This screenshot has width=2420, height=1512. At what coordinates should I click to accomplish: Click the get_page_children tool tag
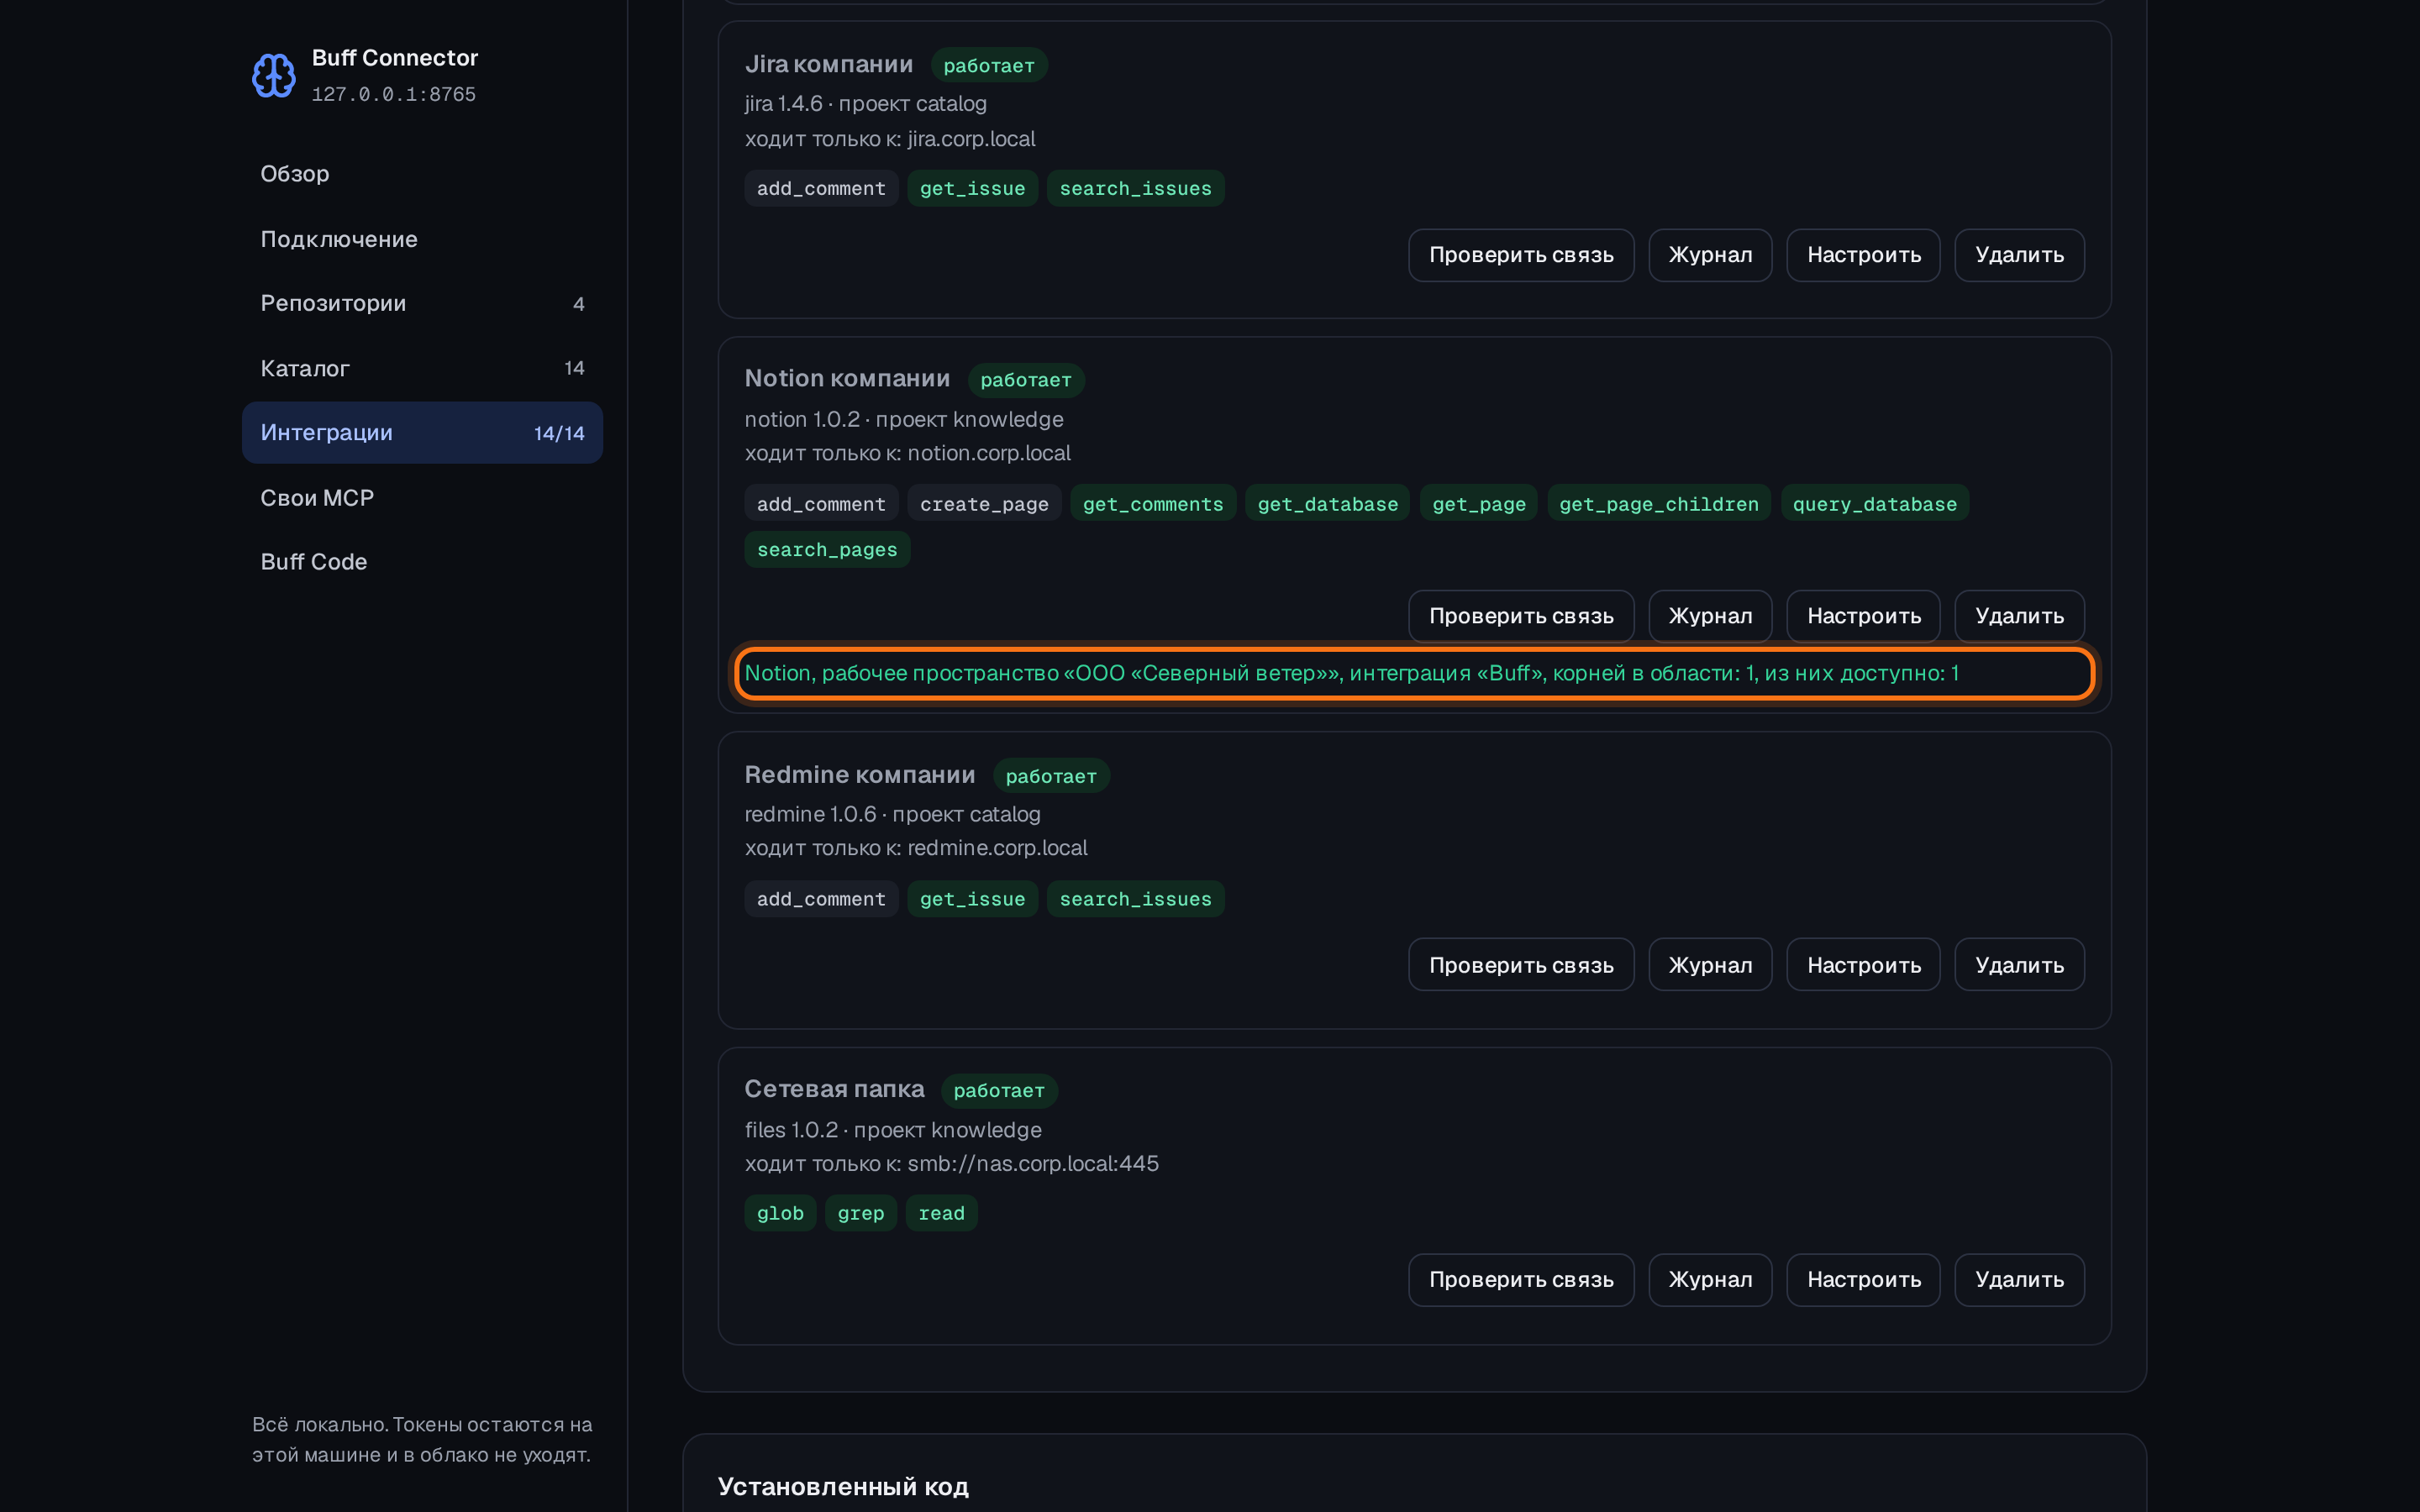[x=1659, y=504]
